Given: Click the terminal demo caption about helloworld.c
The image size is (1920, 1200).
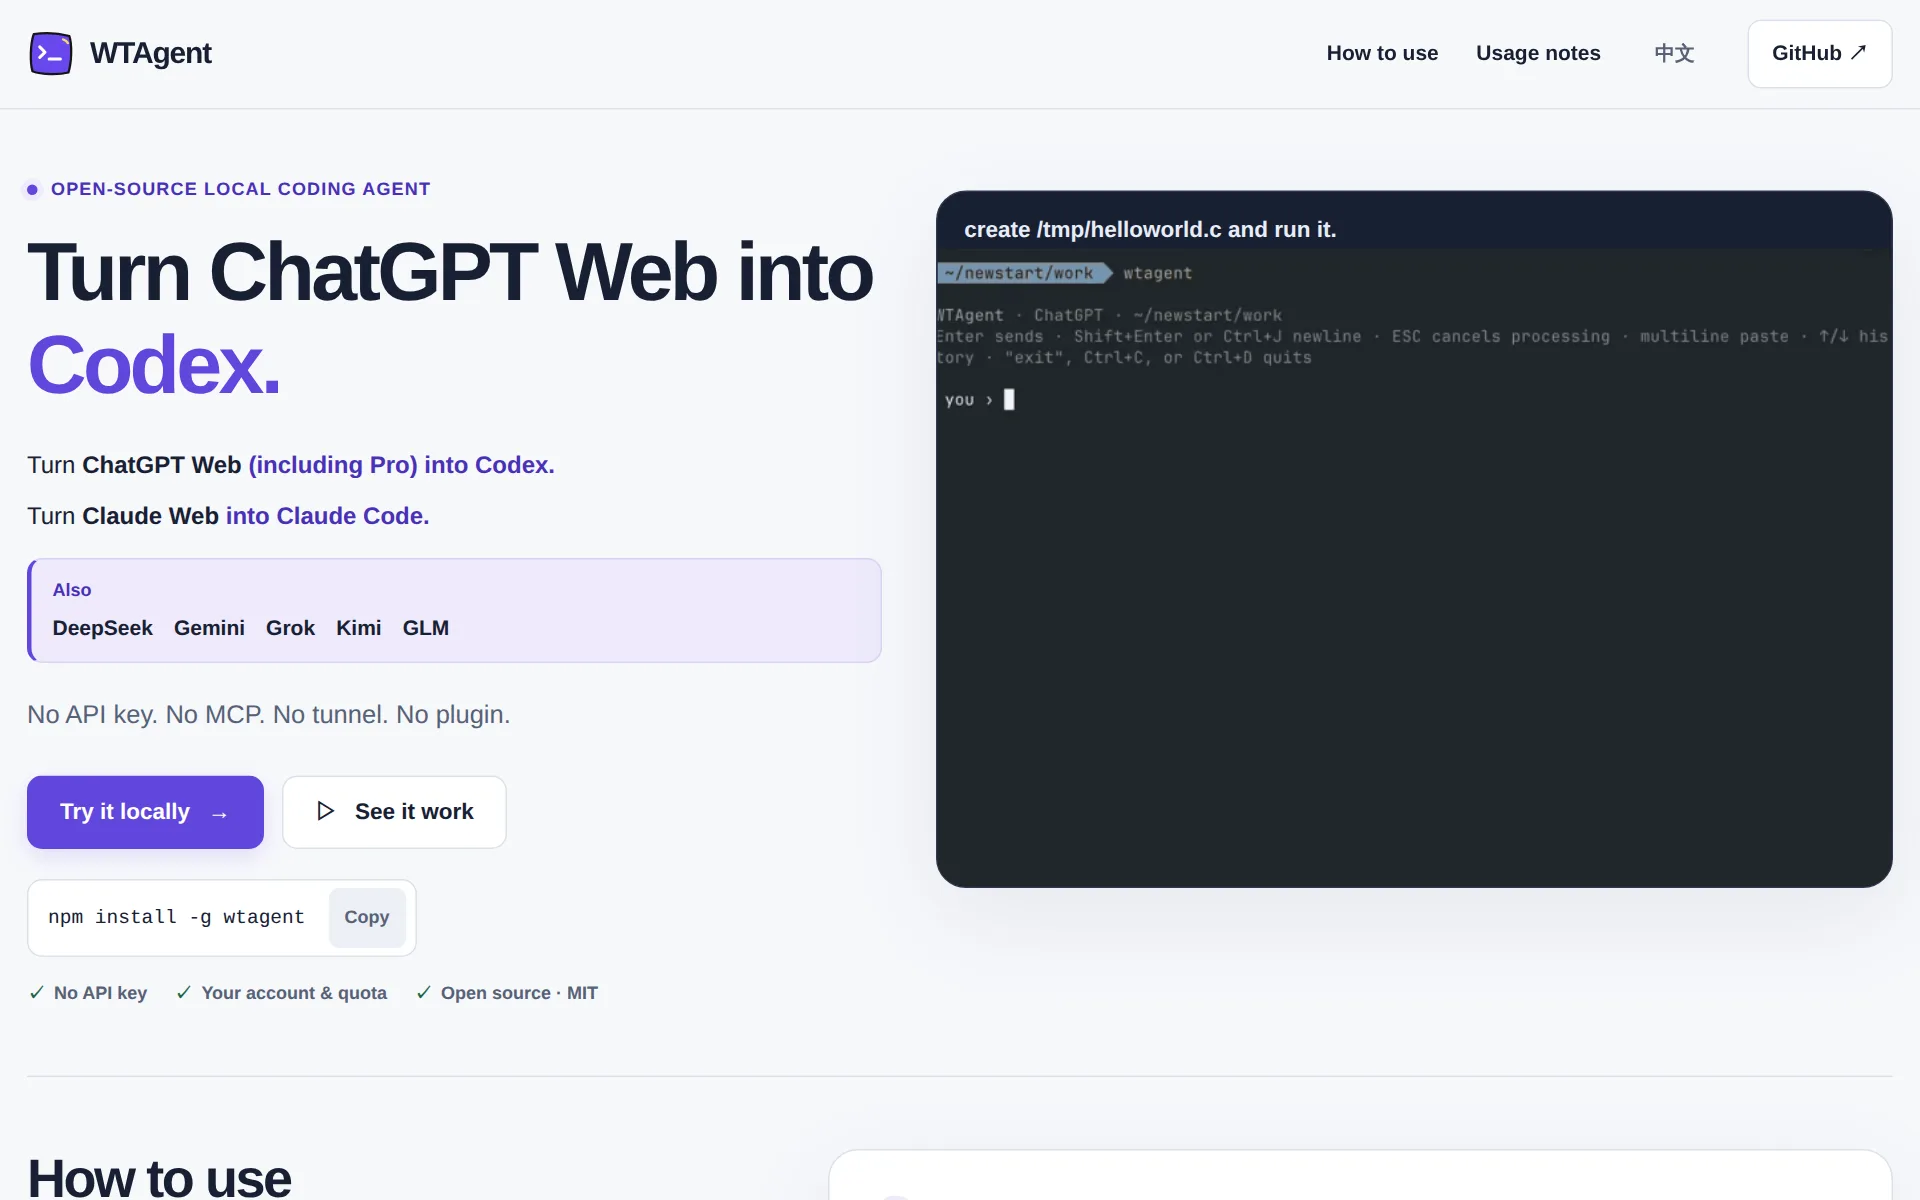Looking at the screenshot, I should click(x=1150, y=230).
